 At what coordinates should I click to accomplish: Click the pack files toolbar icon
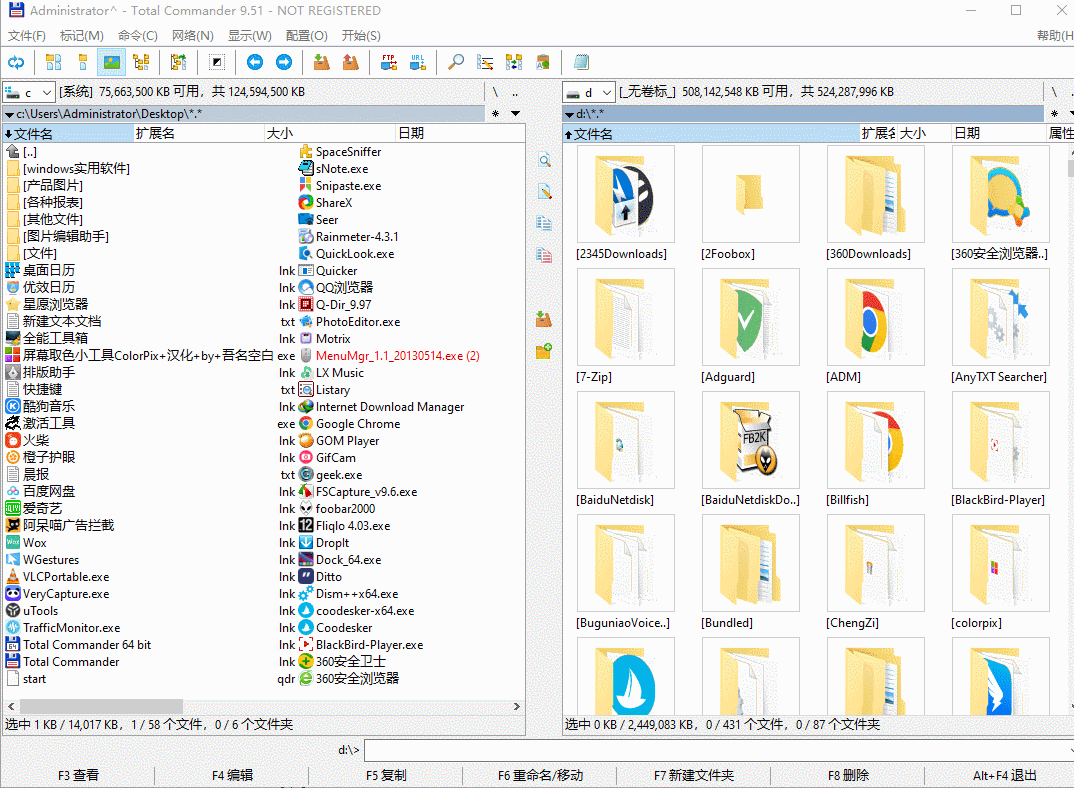coord(323,62)
